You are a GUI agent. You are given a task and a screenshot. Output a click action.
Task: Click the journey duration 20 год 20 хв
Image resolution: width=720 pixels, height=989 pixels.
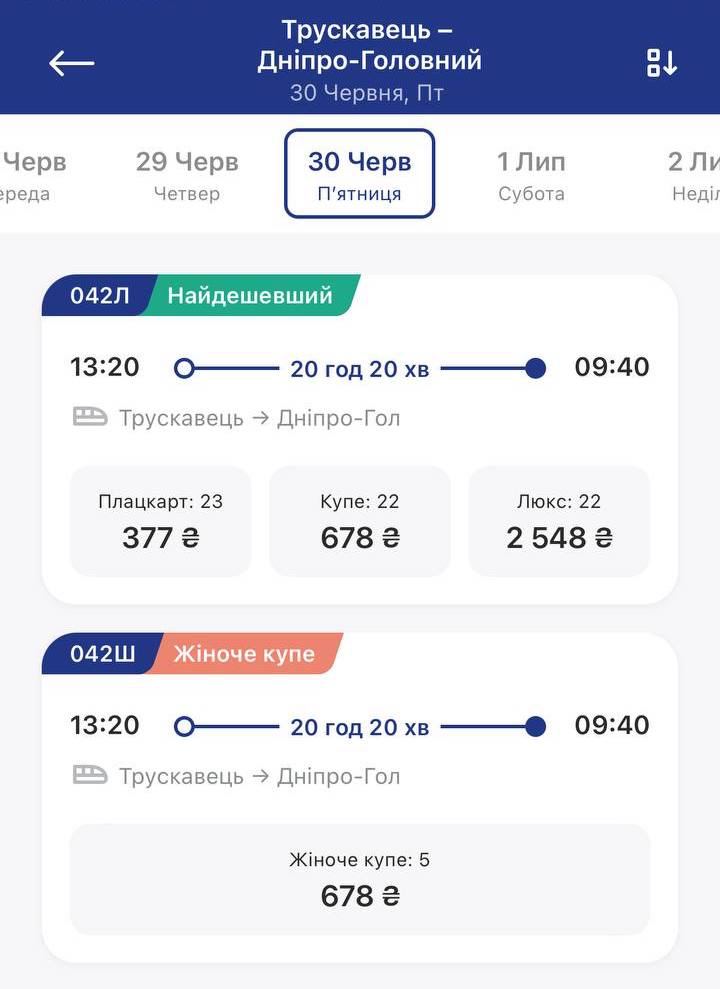coord(360,368)
